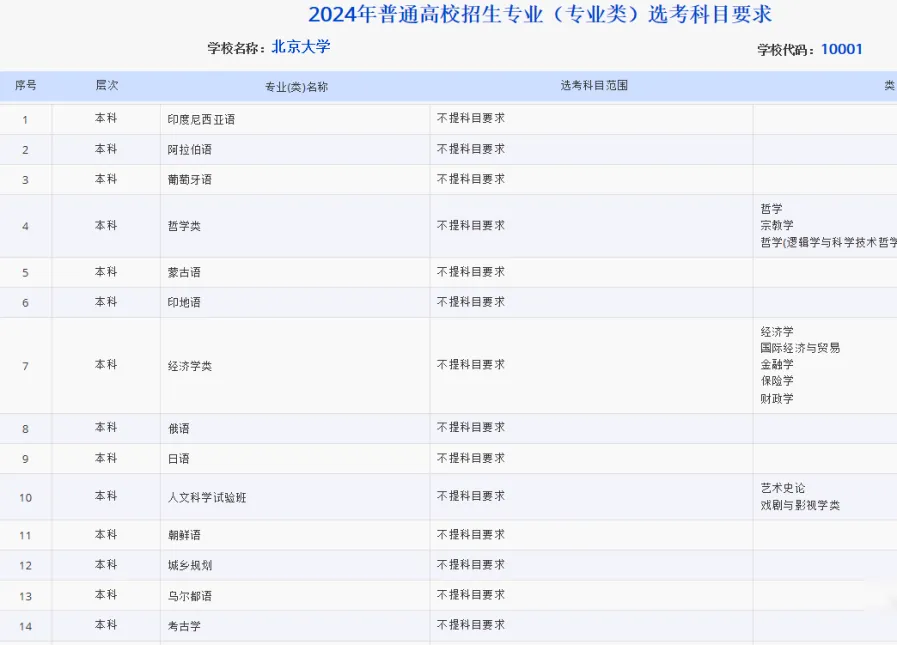The image size is (897, 645).
Task: Click the page title 2024年普通高校招生专业选考科目要求
Action: (x=540, y=14)
